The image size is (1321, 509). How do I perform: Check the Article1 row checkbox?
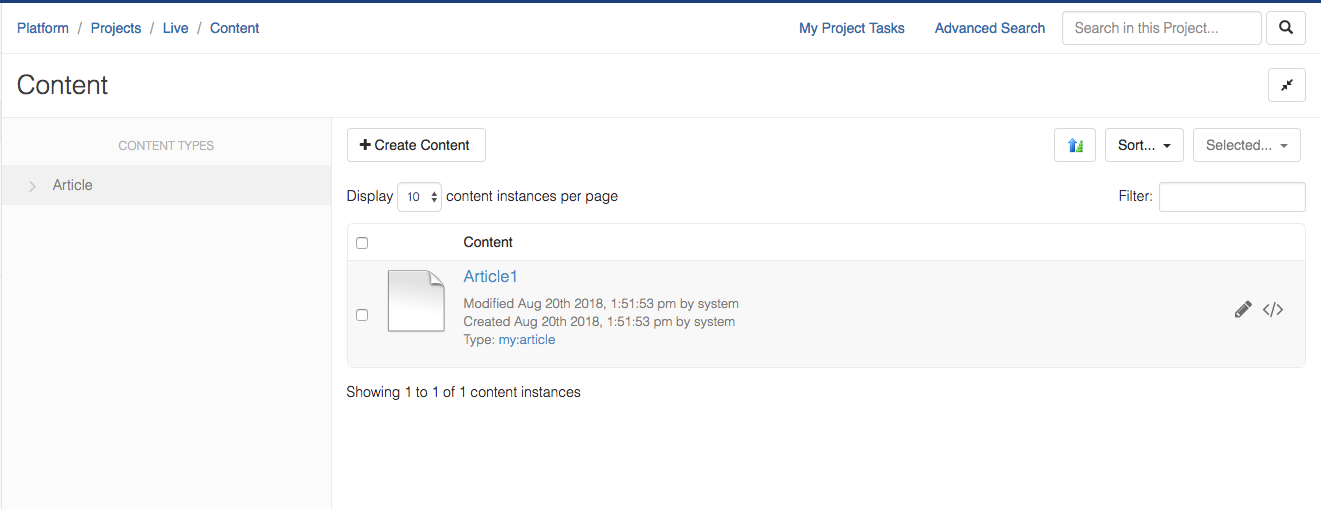(362, 315)
